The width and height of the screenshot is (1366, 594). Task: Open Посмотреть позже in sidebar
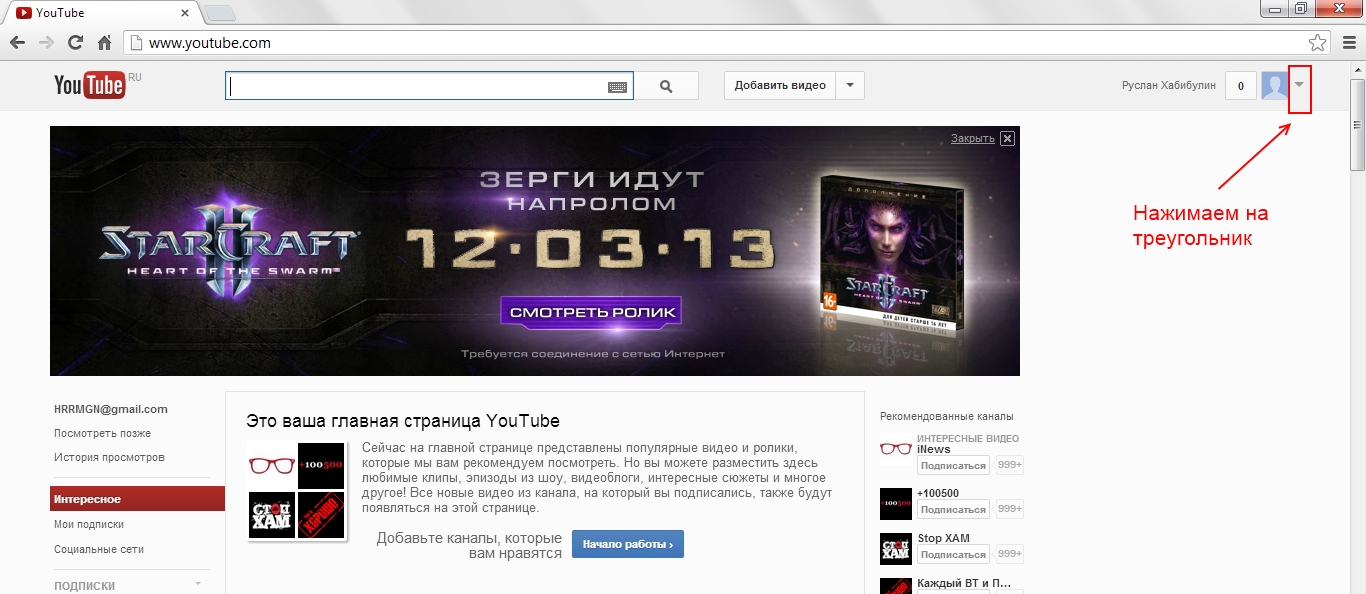click(x=103, y=433)
